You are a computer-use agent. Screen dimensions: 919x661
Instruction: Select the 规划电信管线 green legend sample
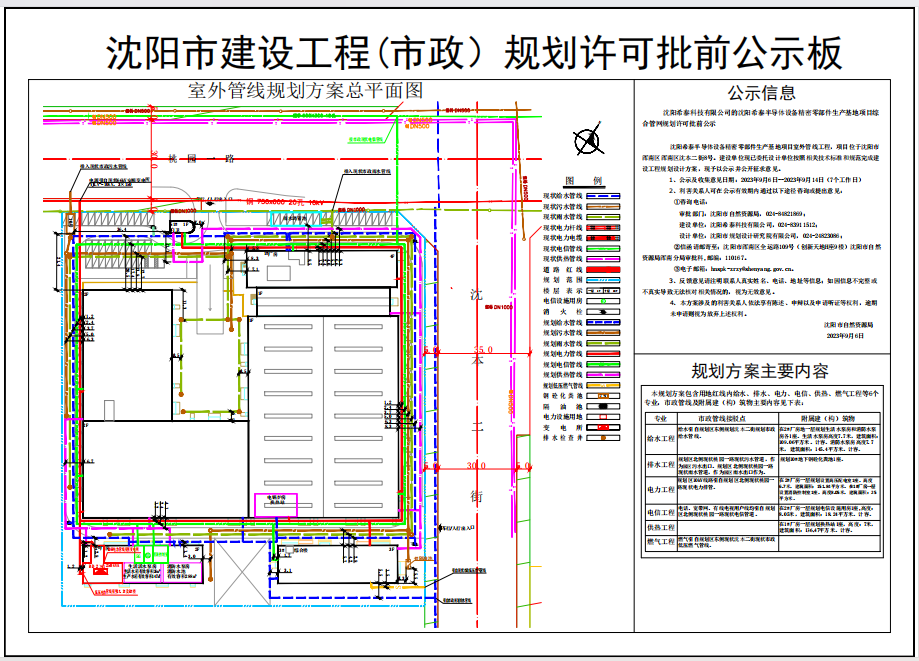click(603, 364)
